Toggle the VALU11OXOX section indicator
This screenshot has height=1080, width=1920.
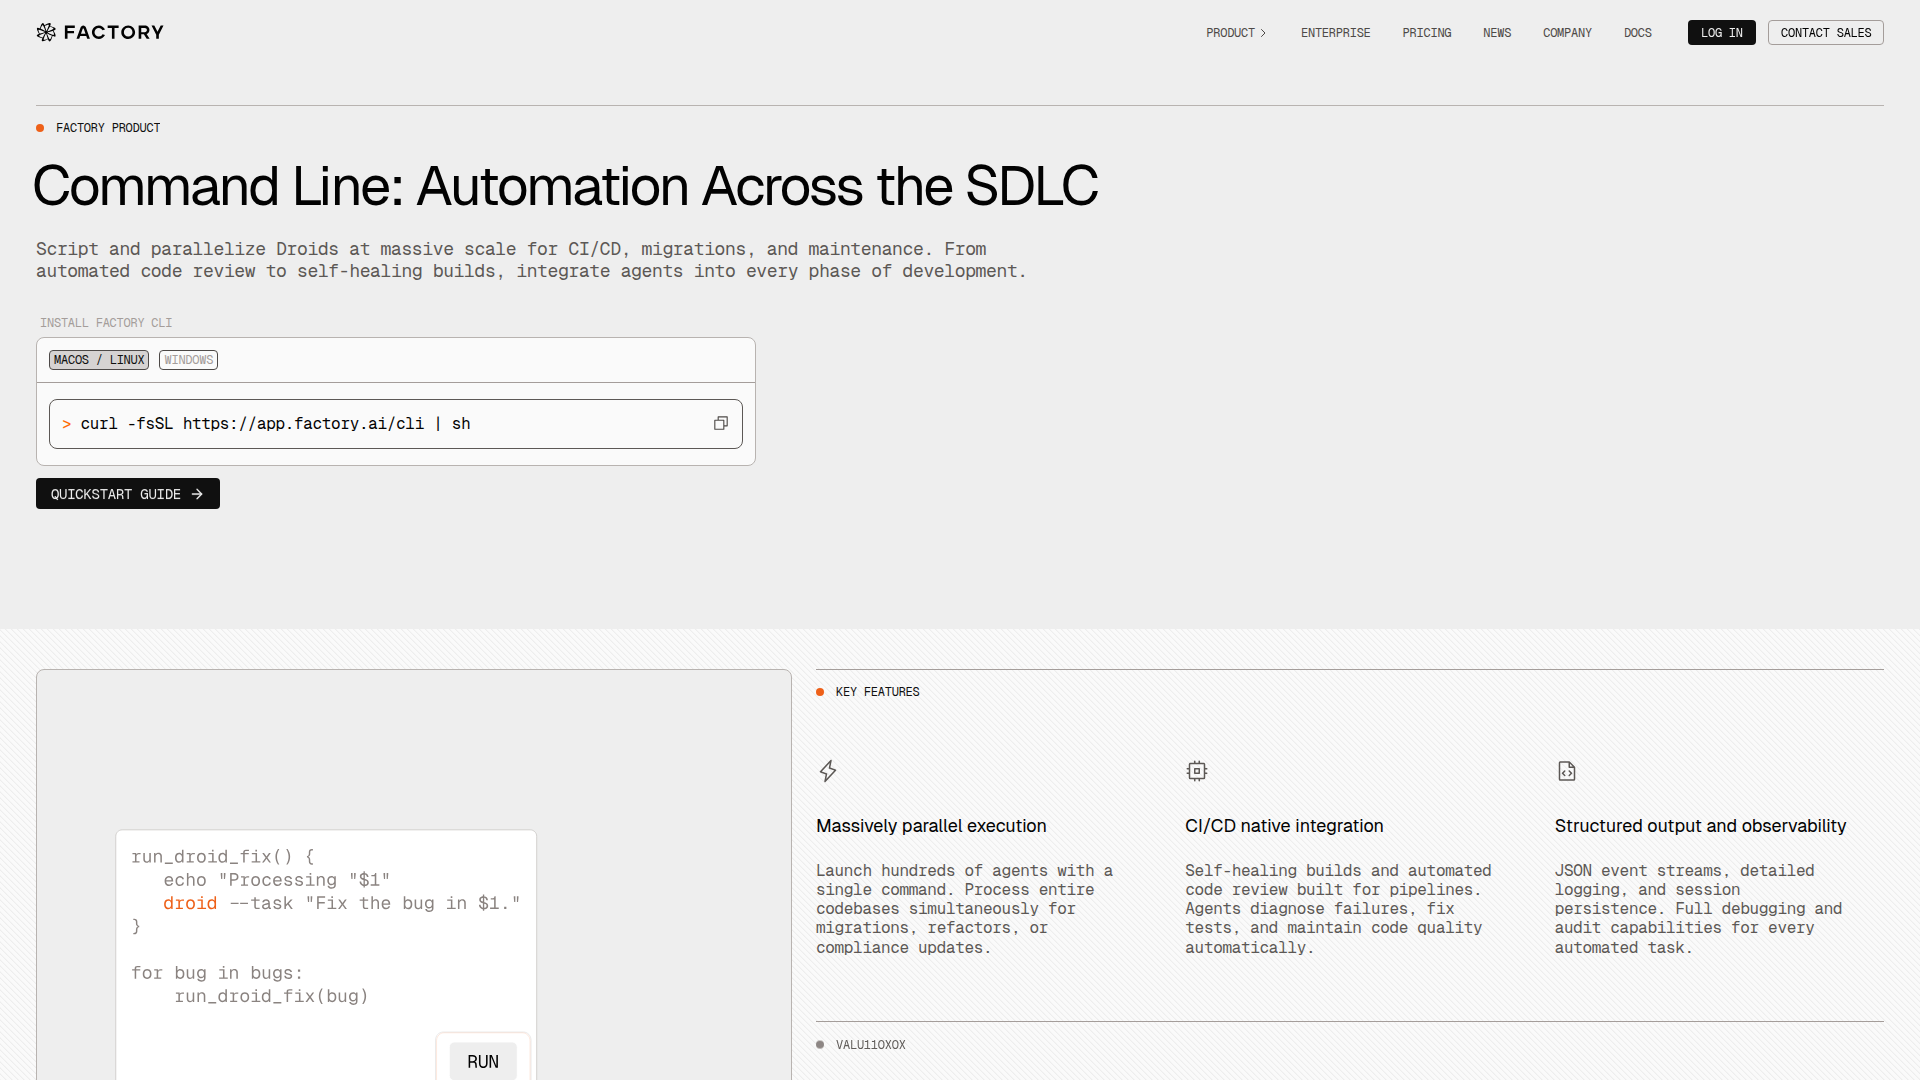[x=820, y=1044]
